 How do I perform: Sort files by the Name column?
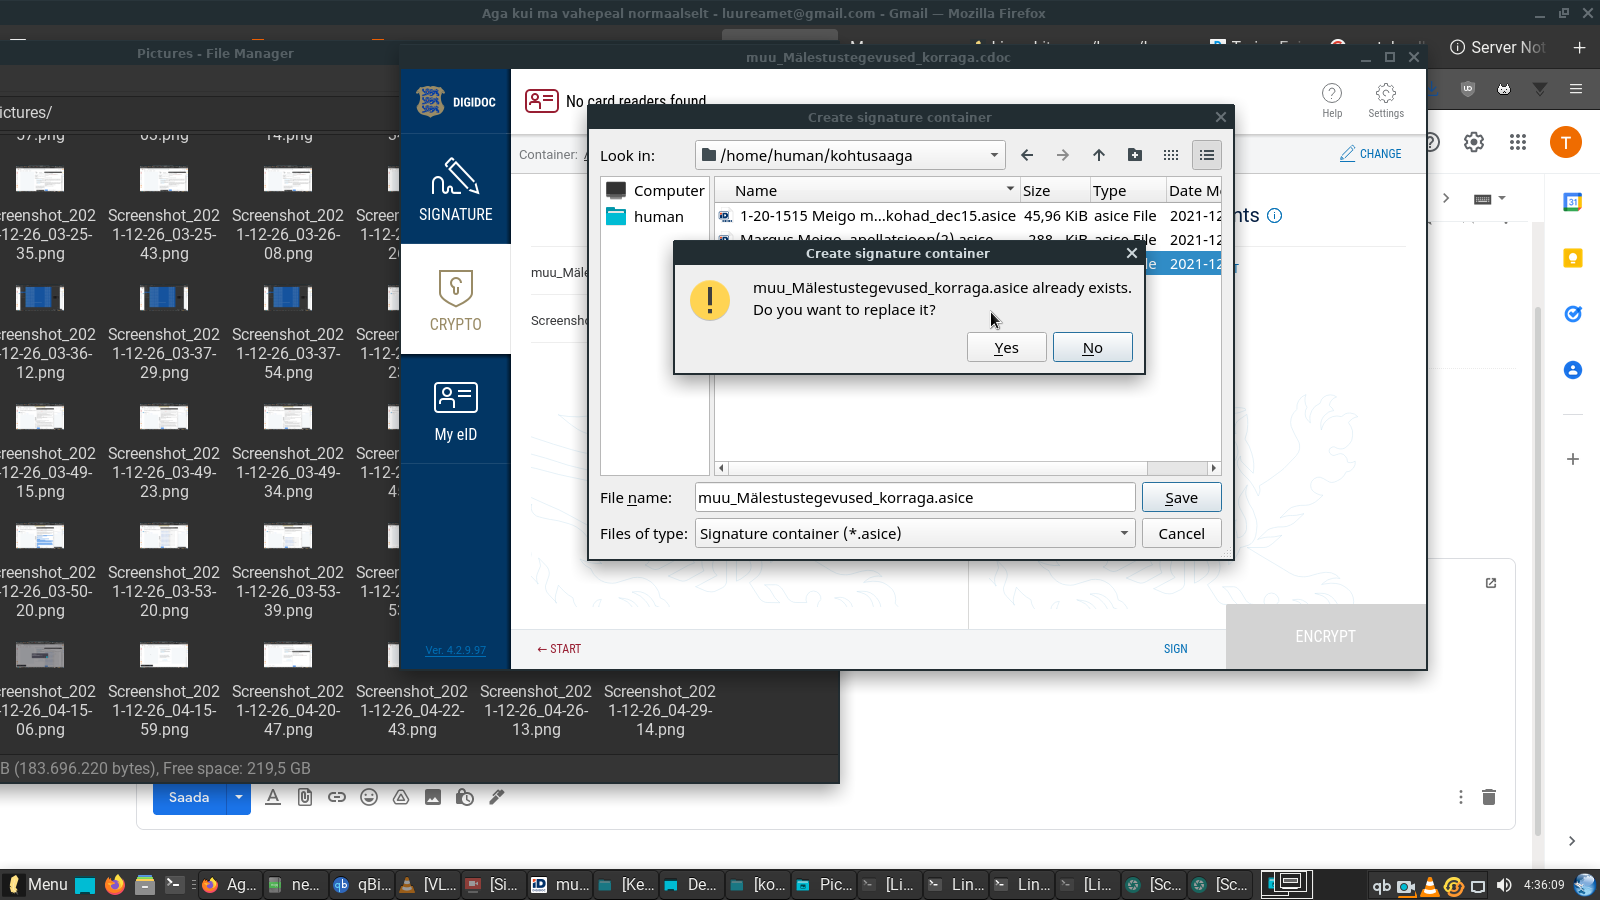[x=867, y=190]
